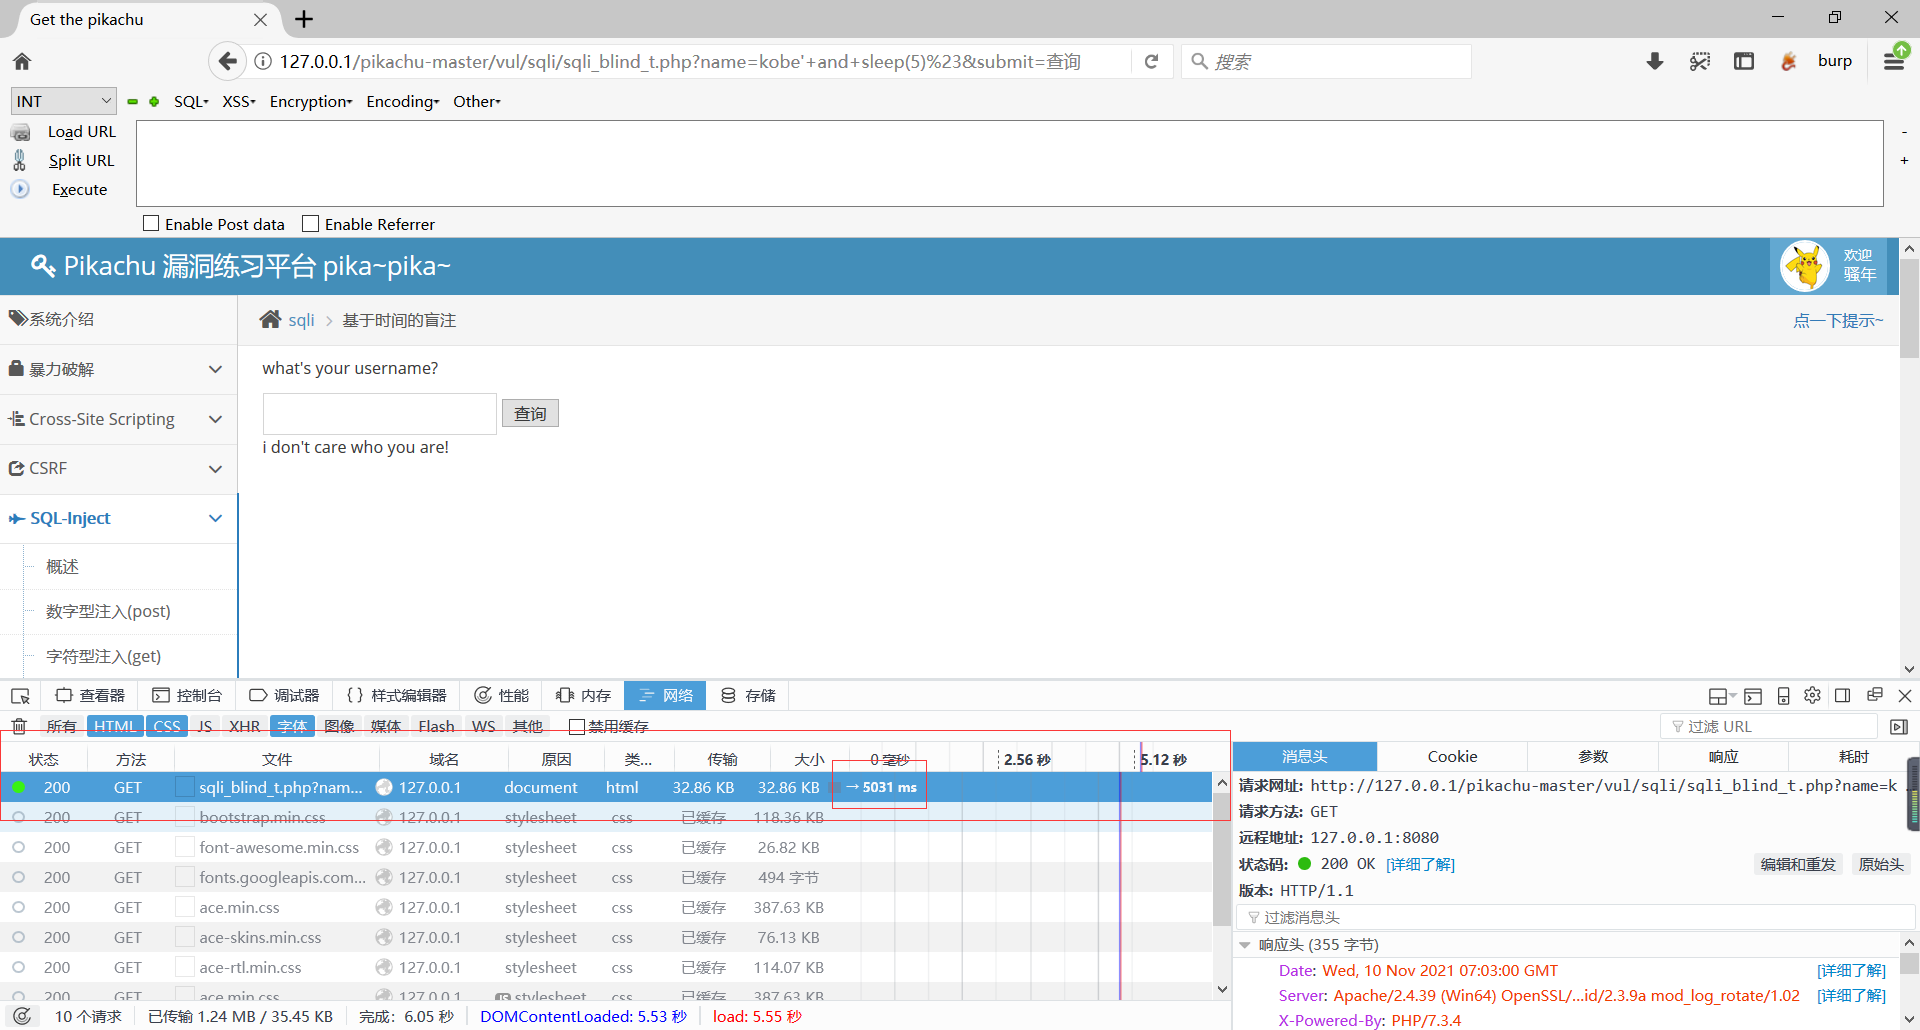Click the sqli breadcrumb link
The image size is (1920, 1030).
[x=301, y=320]
